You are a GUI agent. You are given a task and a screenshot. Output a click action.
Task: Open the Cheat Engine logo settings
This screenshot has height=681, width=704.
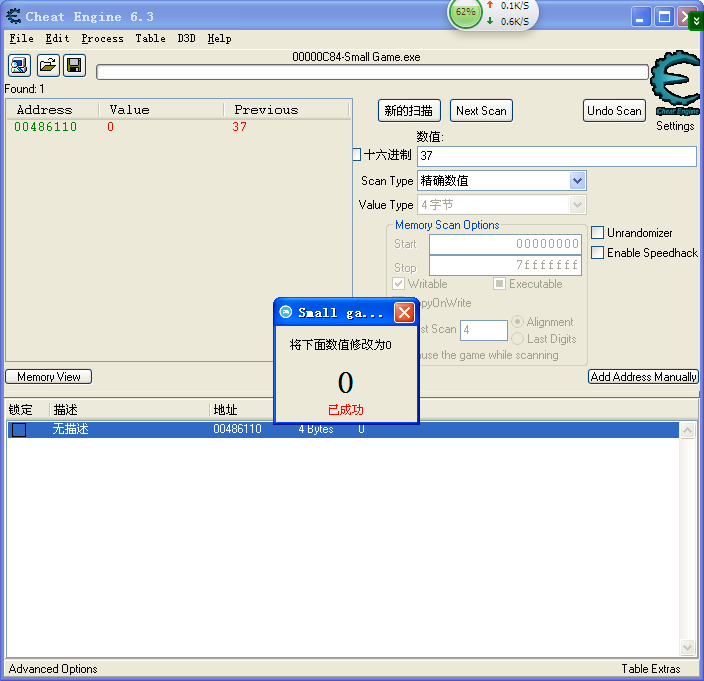[675, 83]
